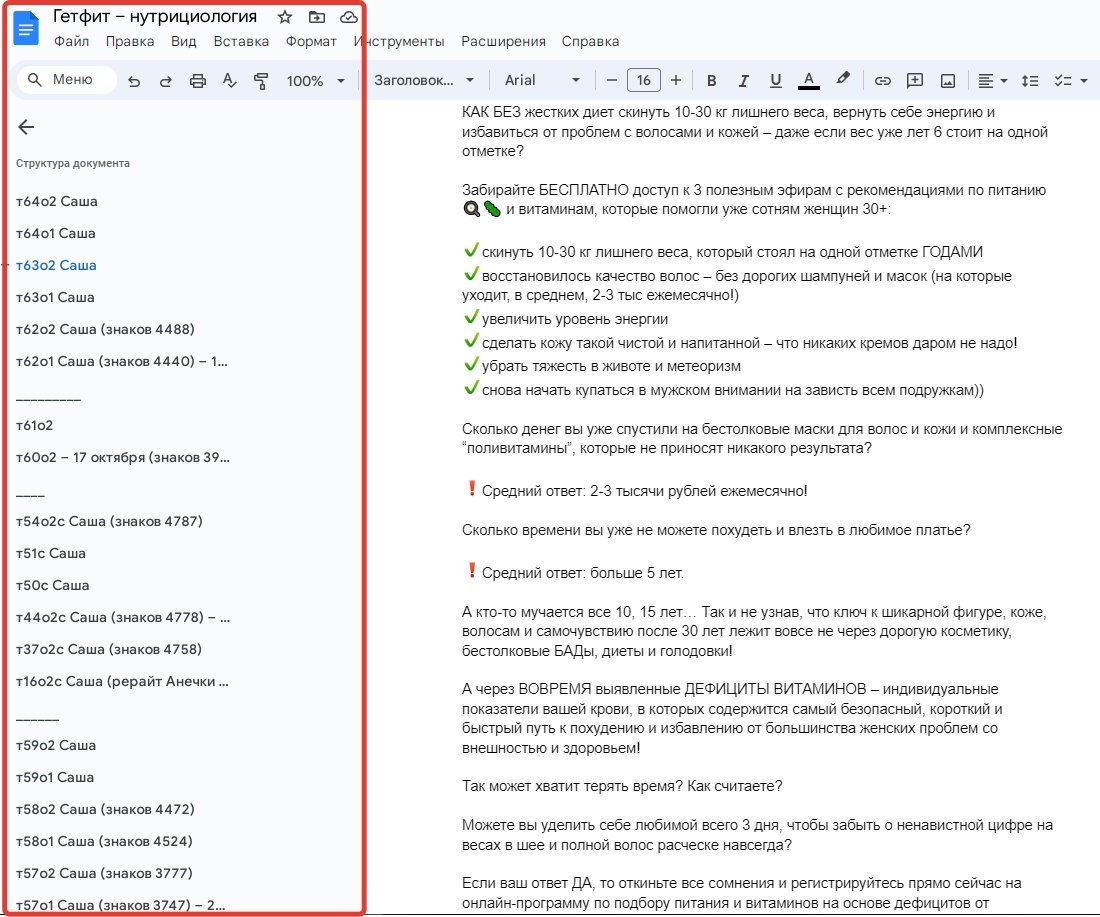Open the Заголовок paragraph style dropdown
The height and width of the screenshot is (917, 1100).
[x=424, y=81]
